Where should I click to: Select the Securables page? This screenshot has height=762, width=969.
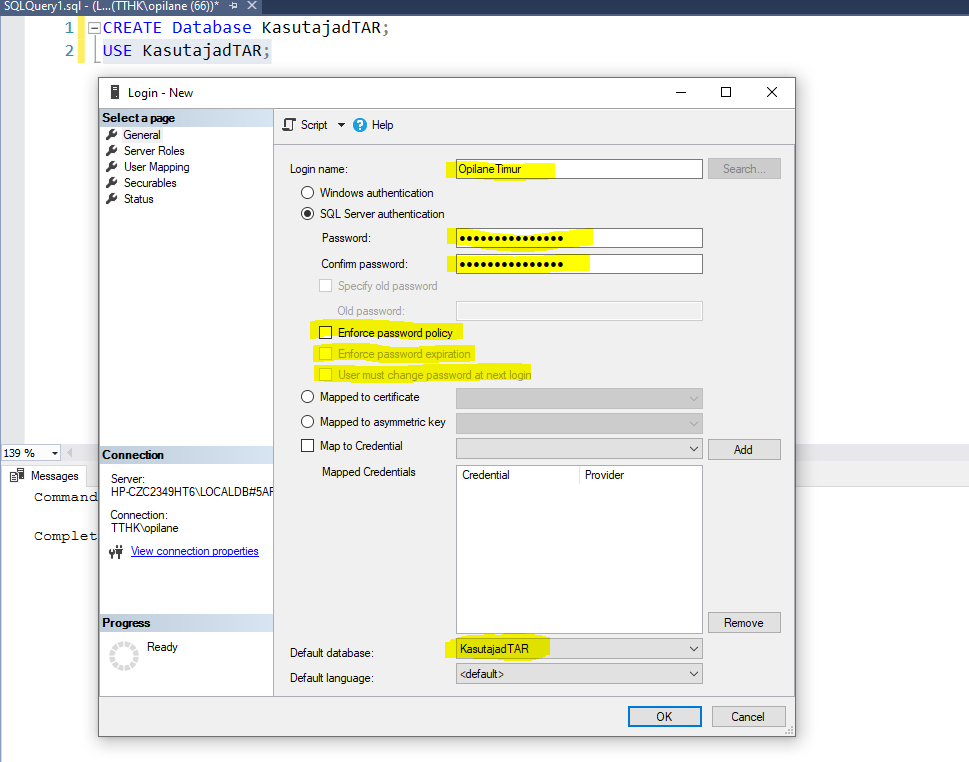coord(149,183)
